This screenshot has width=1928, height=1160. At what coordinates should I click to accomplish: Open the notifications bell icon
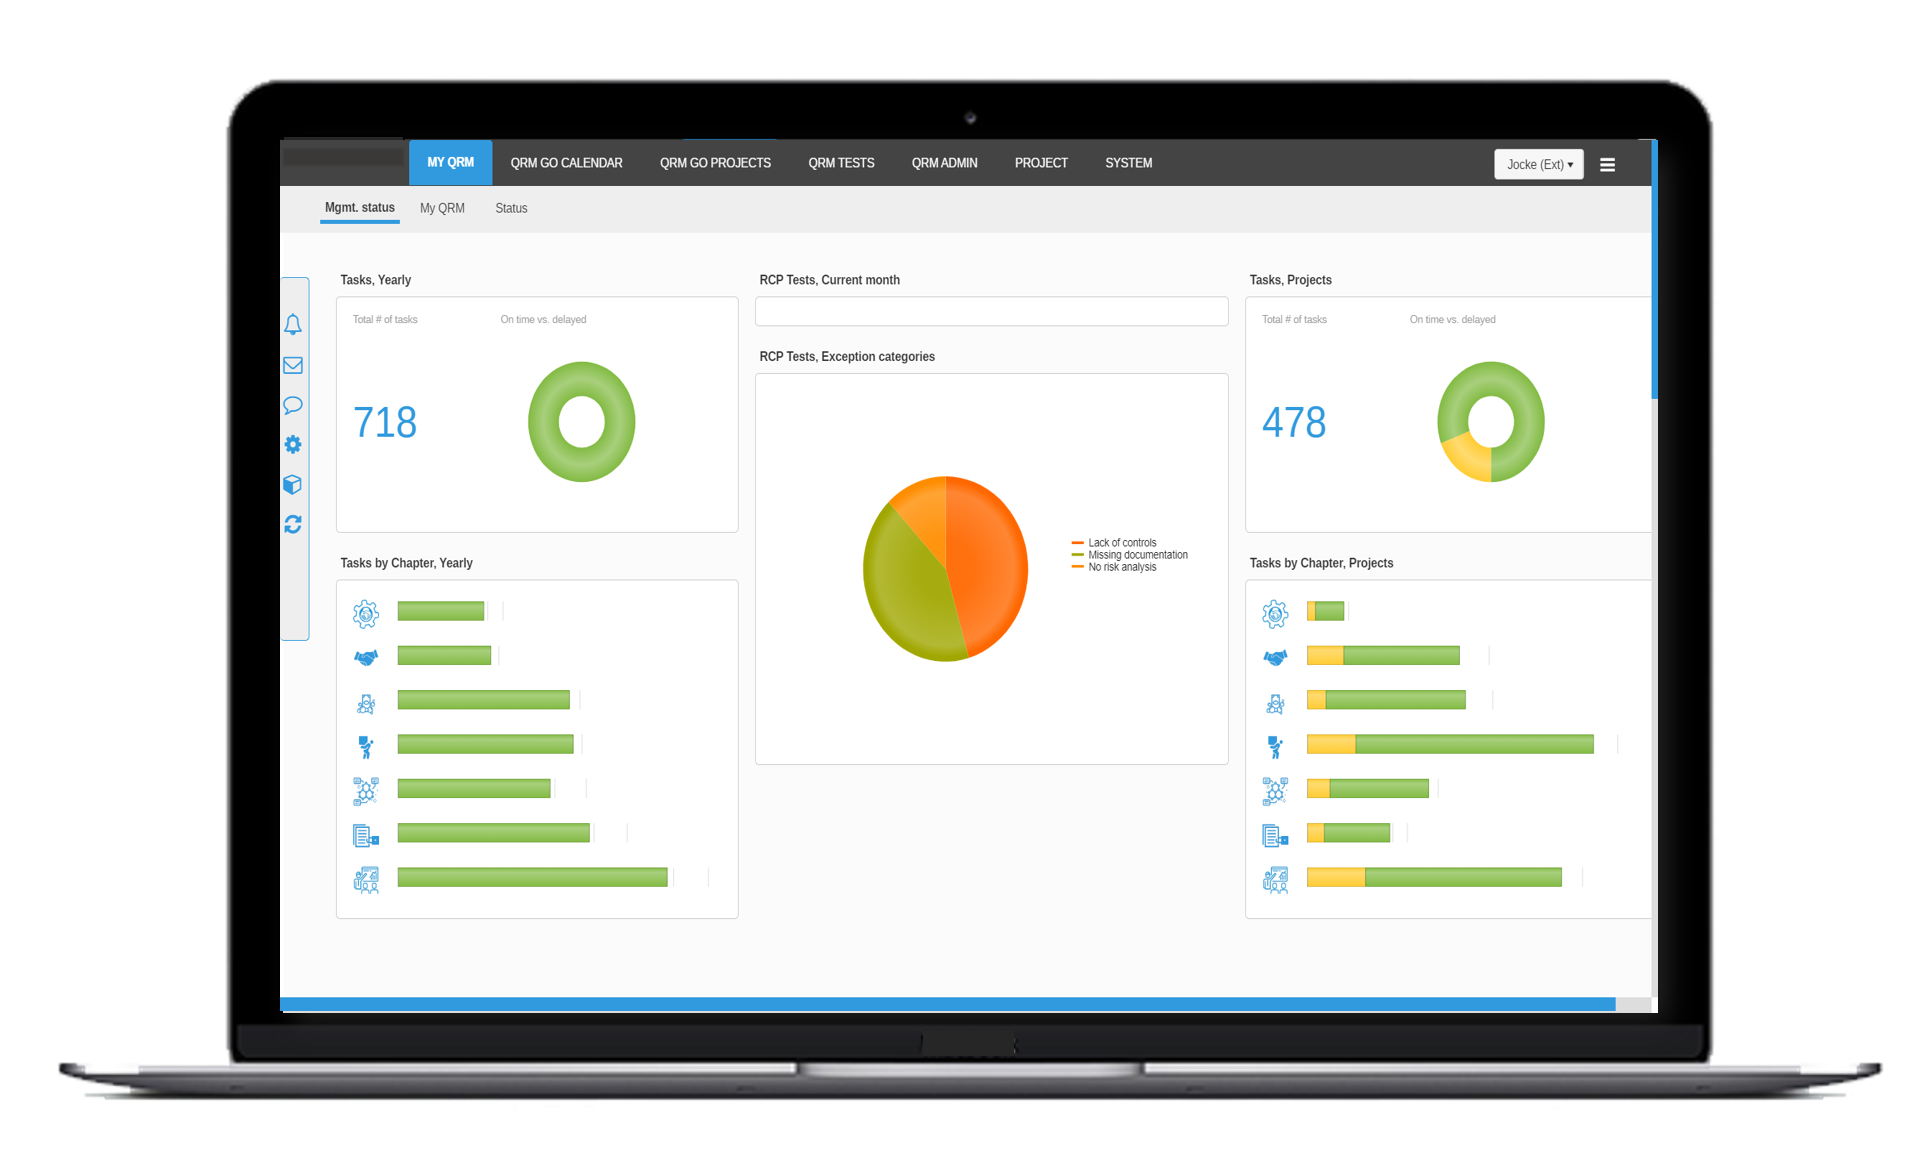point(293,324)
